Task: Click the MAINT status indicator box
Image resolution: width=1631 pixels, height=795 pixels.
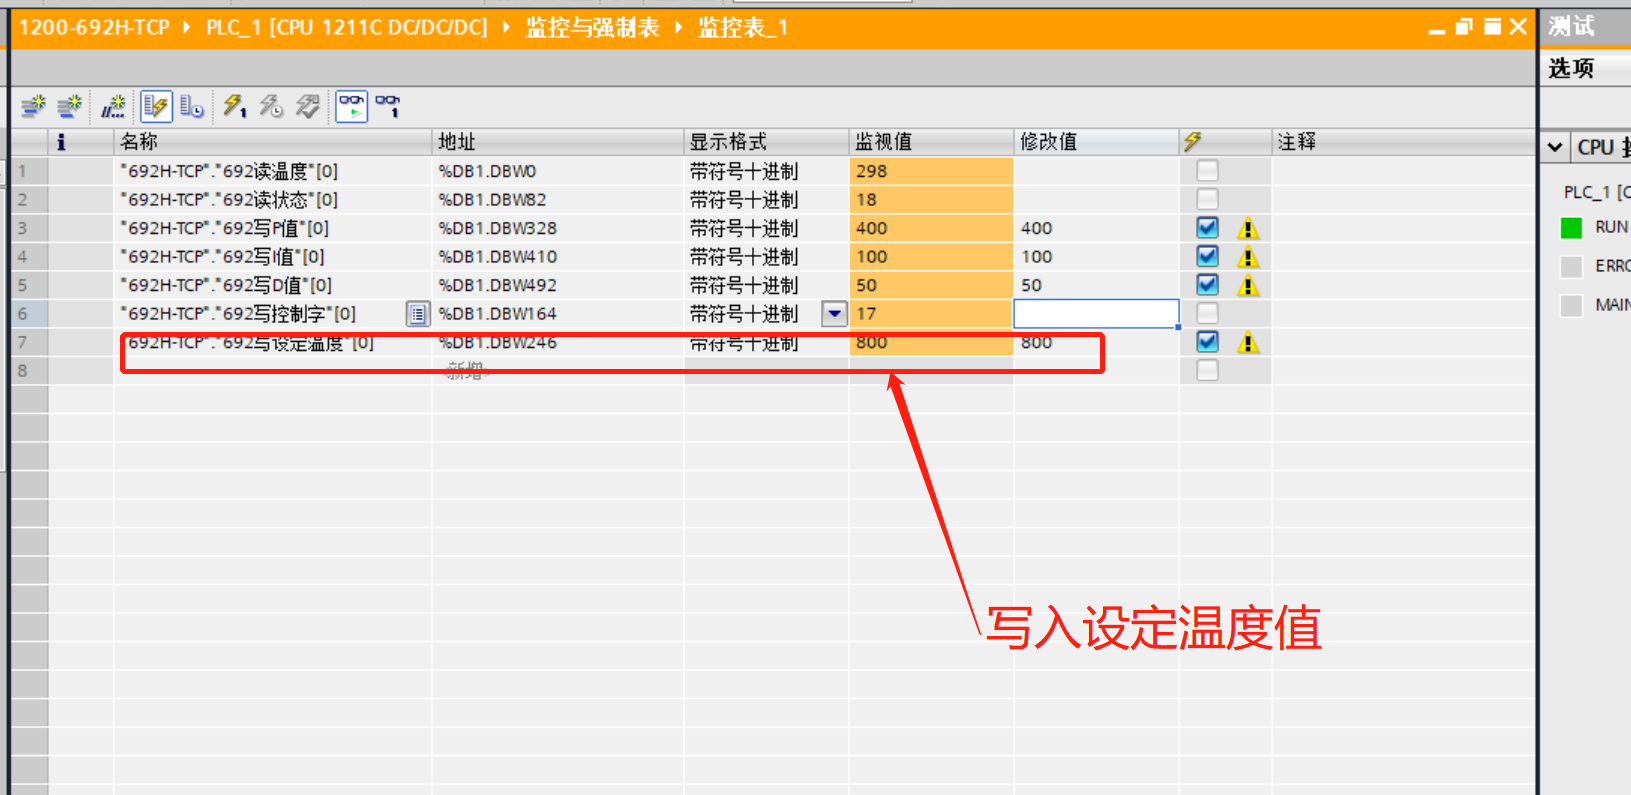Action: tap(1571, 305)
